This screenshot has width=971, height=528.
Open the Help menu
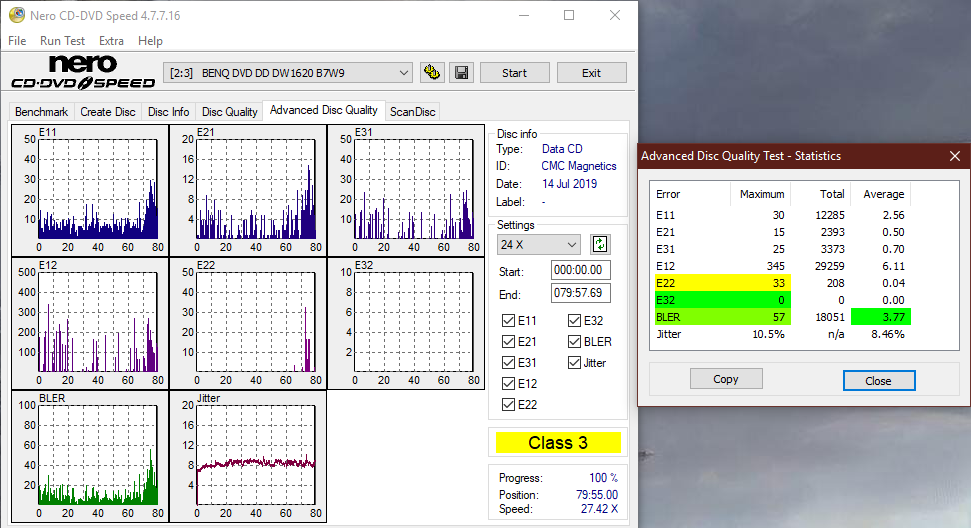click(150, 41)
